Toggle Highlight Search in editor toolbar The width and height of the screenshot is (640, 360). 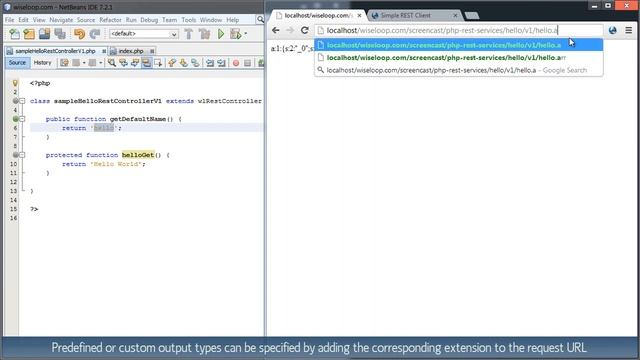(x=146, y=63)
